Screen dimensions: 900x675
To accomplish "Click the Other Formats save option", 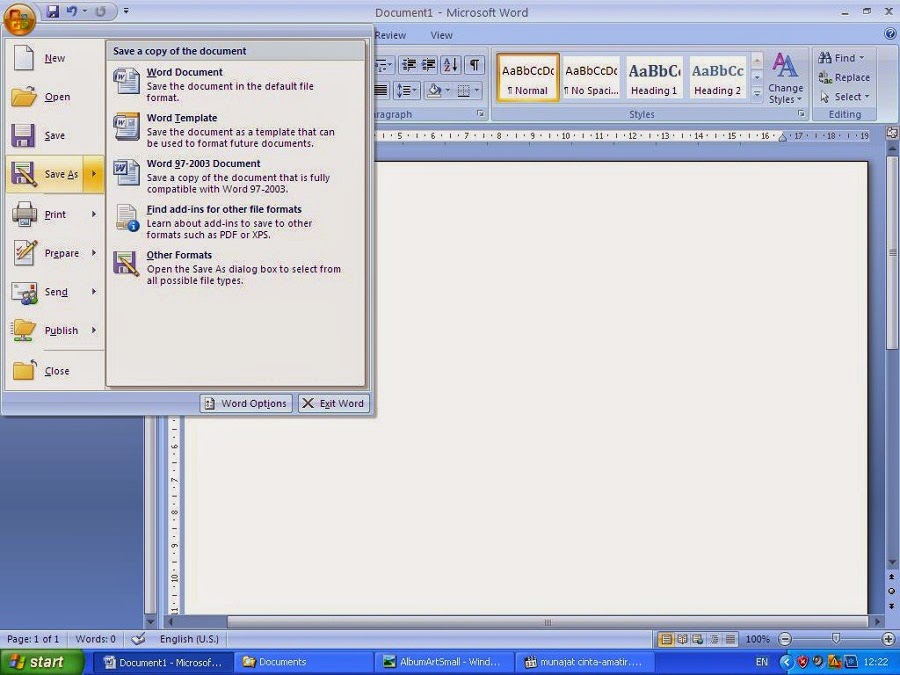I will (235, 267).
